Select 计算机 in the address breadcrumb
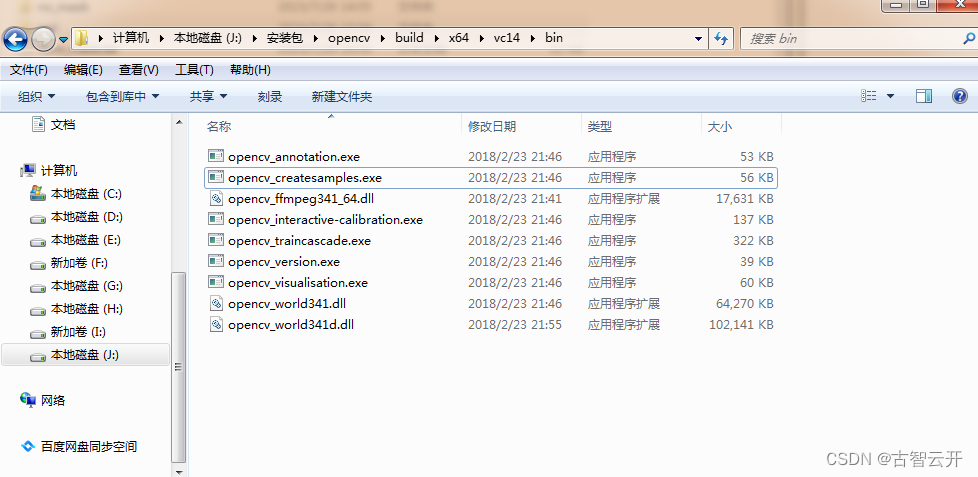The height and width of the screenshot is (477, 978). 131,38
